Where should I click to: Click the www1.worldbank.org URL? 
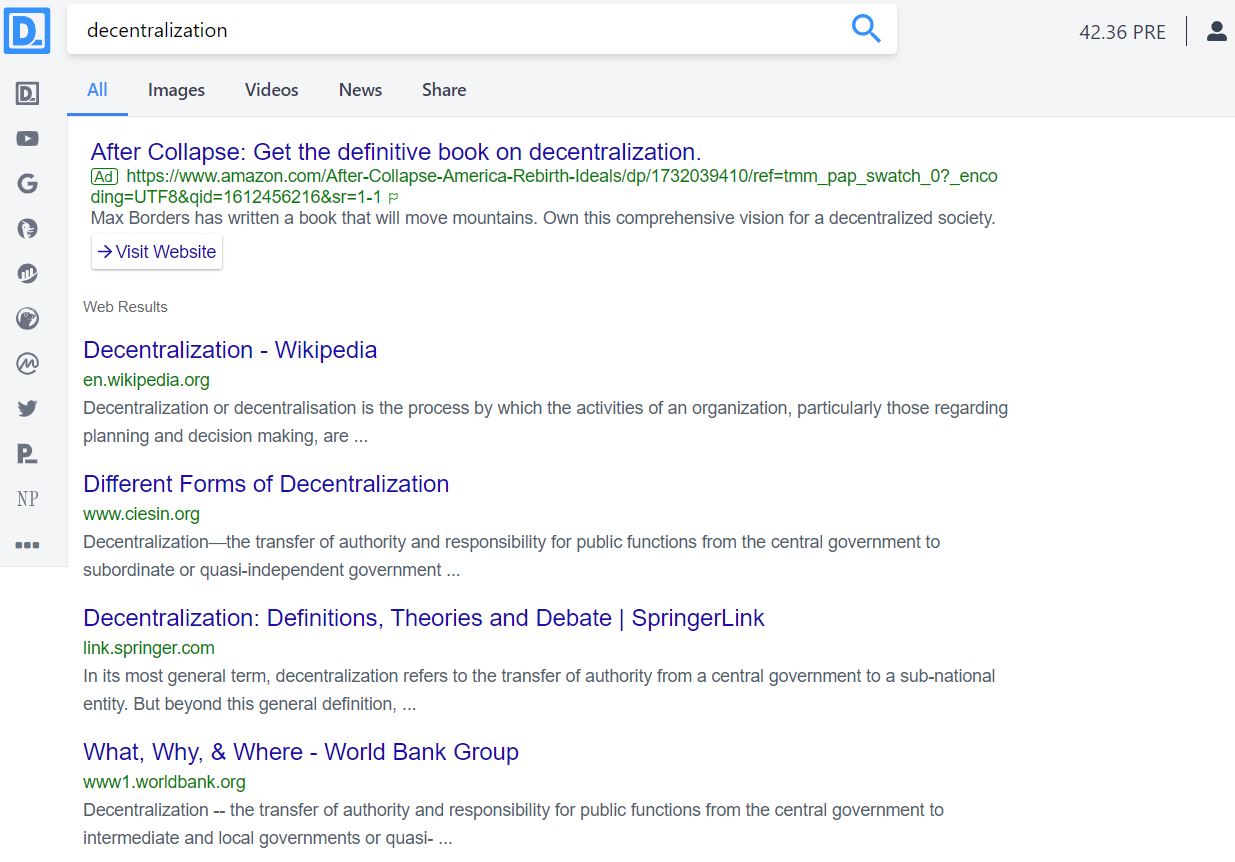[164, 782]
